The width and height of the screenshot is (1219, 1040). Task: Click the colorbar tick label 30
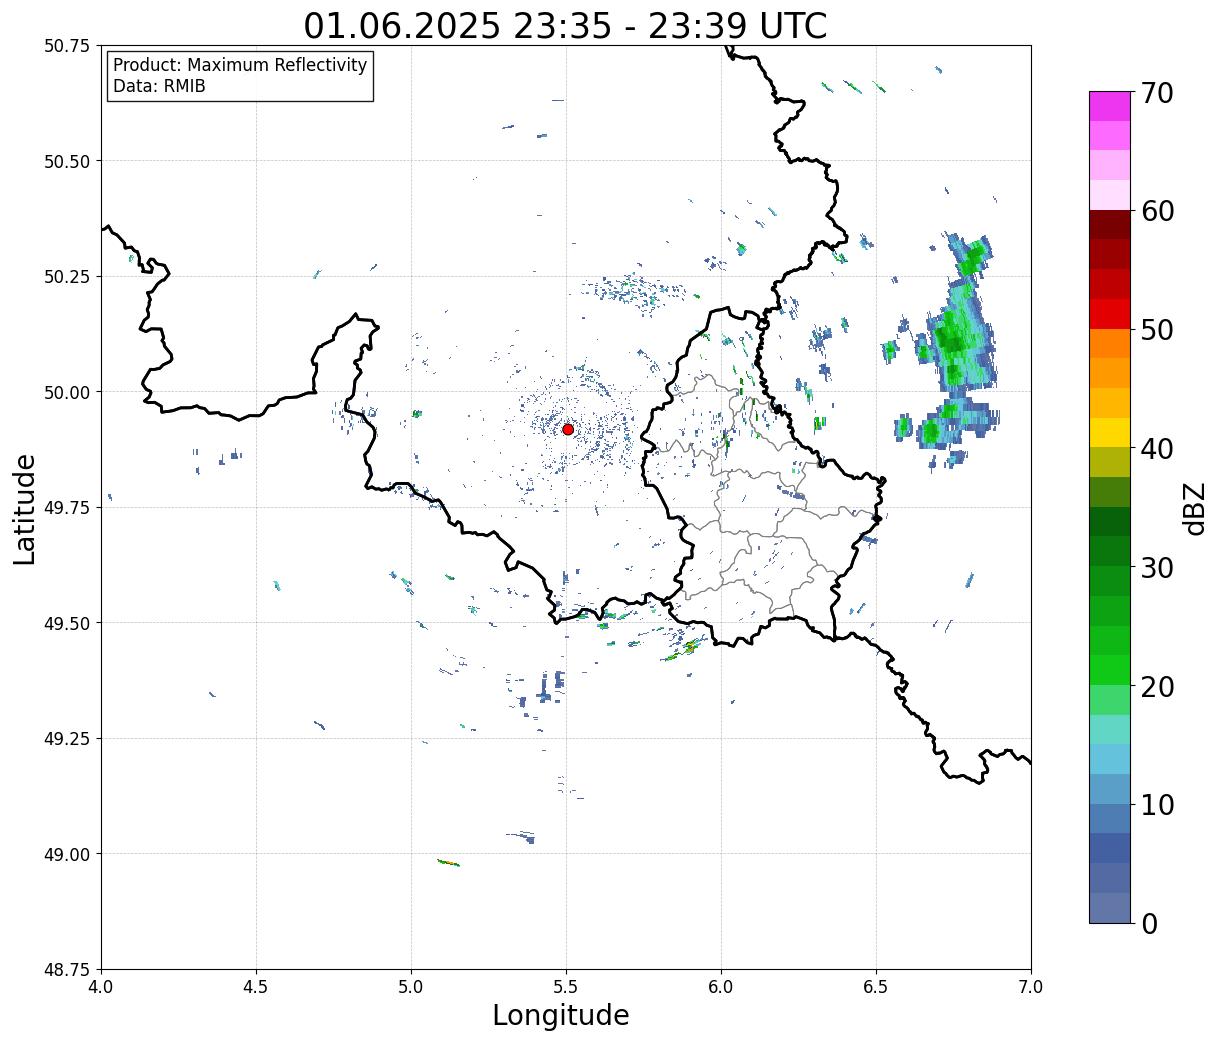pyautogui.click(x=1156, y=568)
